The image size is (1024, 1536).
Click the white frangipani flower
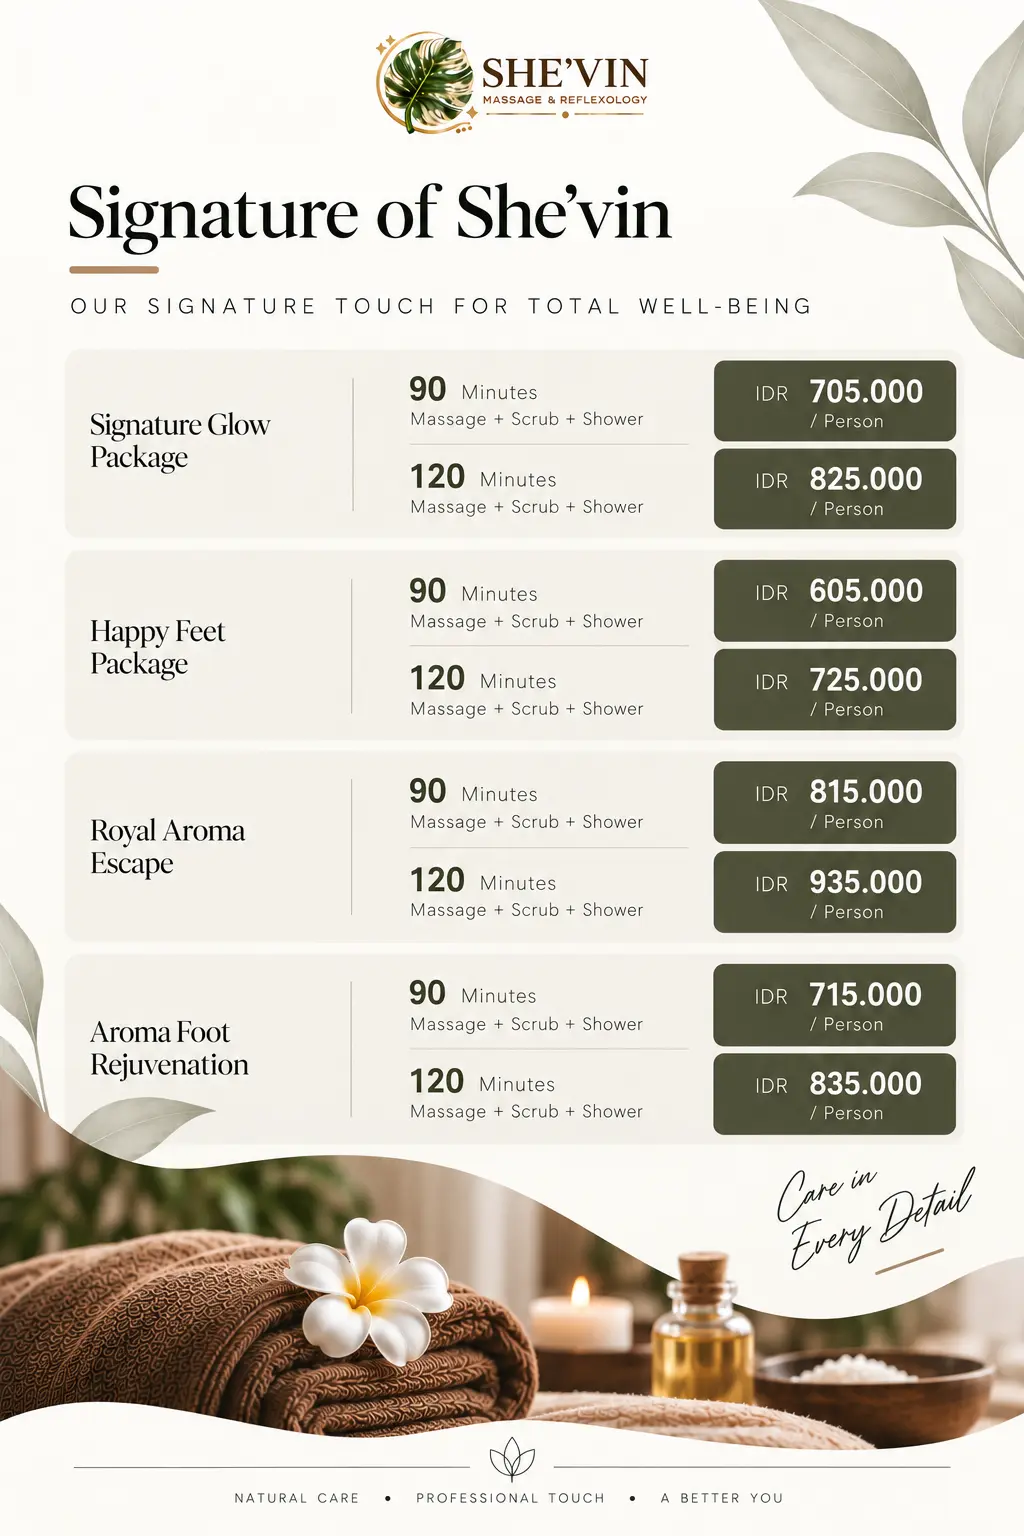click(x=369, y=1290)
